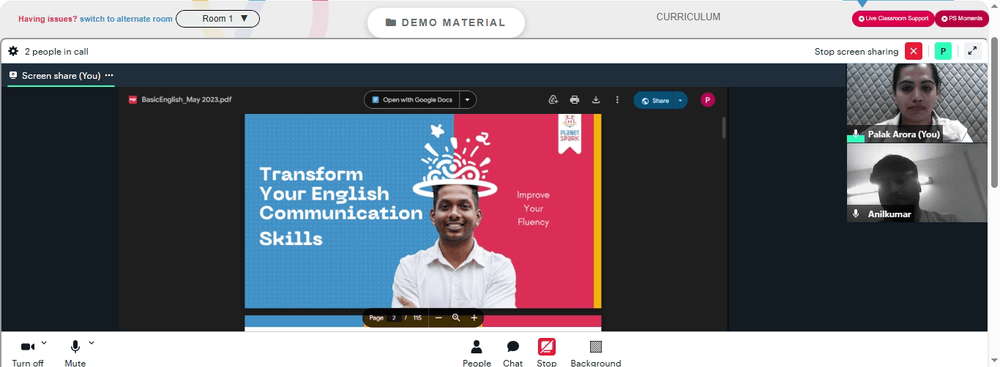Viewport: 1000px width, 367px height.
Task: Click BasicEnglish_May 2023.pdf filename
Action: (186, 100)
